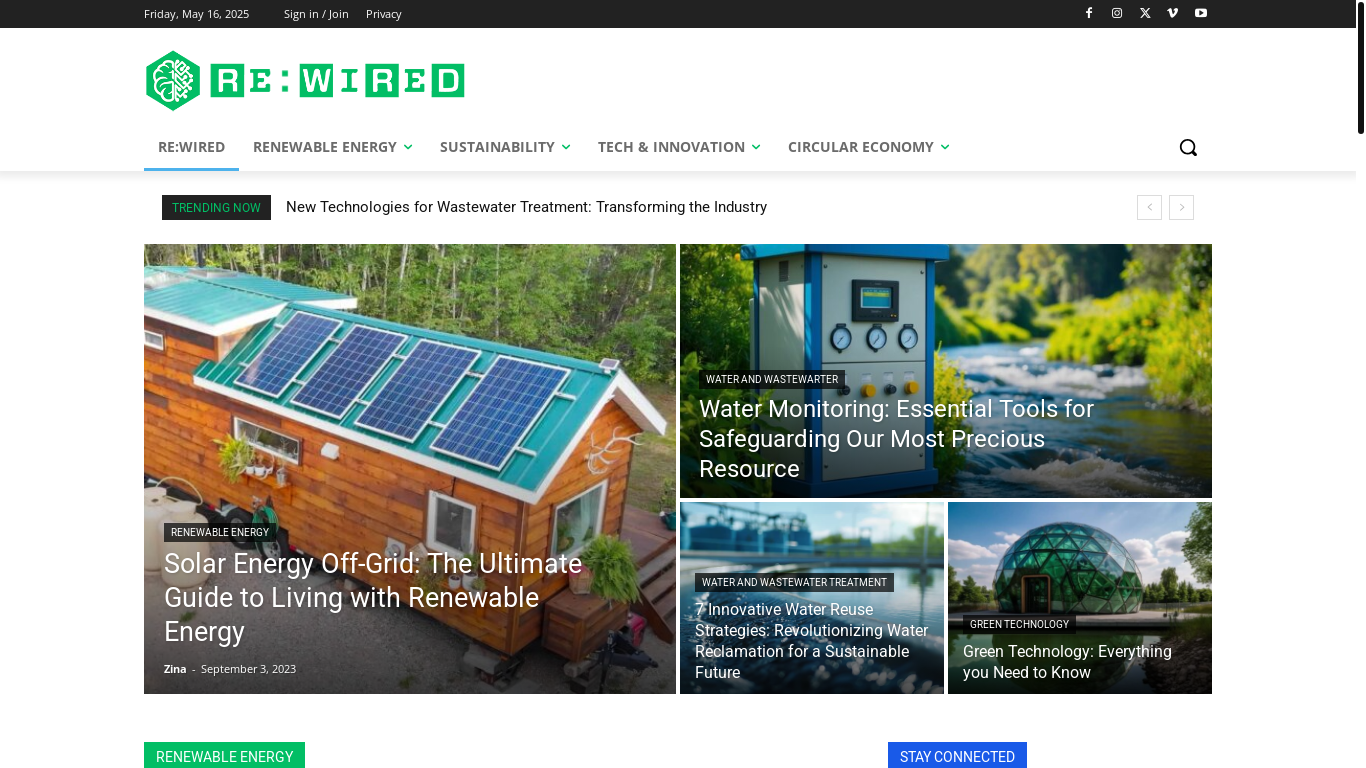This screenshot has width=1366, height=768.
Task: Show previous trending article arrow
Action: [1149, 207]
